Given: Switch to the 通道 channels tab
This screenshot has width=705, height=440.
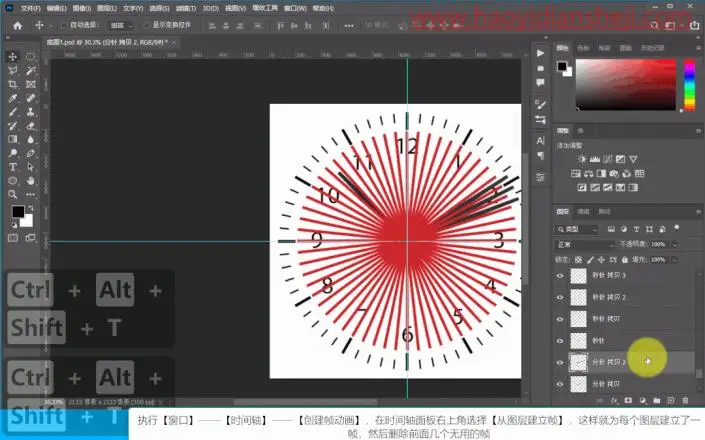Looking at the screenshot, I should point(584,212).
